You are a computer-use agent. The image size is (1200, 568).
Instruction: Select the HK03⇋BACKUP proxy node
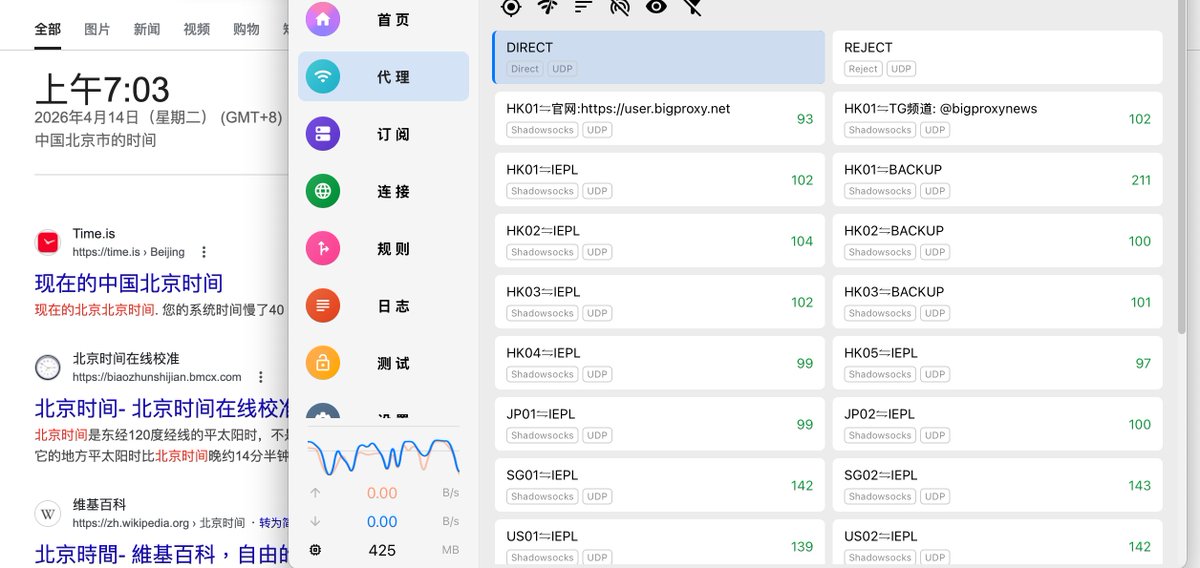(997, 301)
